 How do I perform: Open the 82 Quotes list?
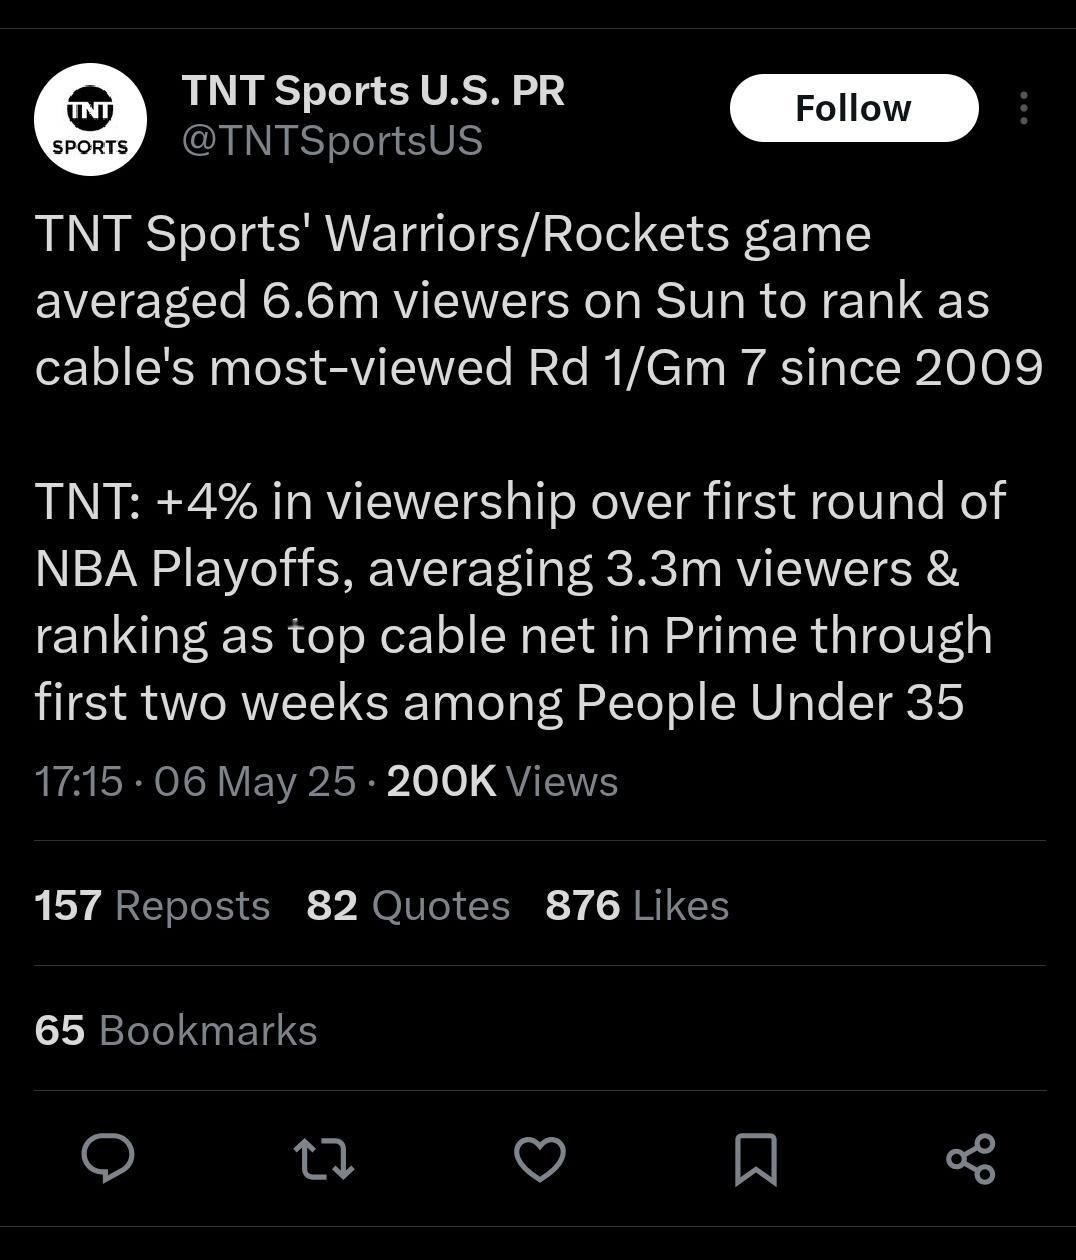click(408, 905)
